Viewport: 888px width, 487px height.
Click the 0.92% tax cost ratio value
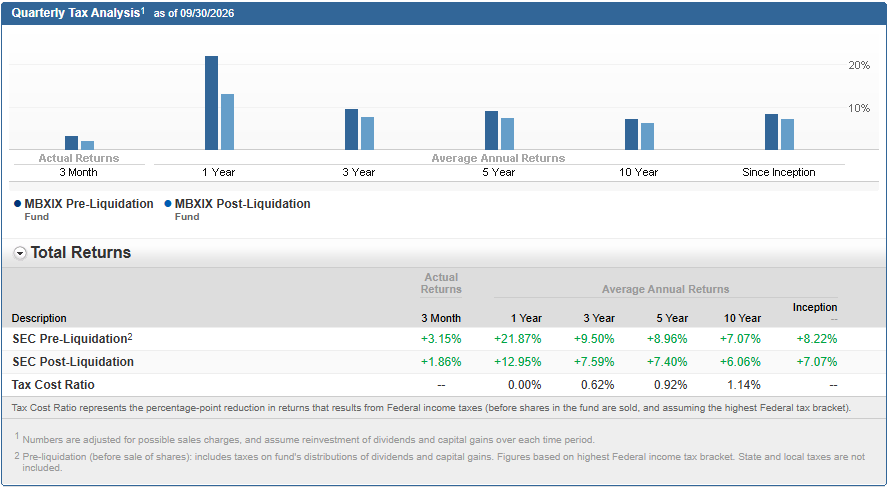coord(671,385)
